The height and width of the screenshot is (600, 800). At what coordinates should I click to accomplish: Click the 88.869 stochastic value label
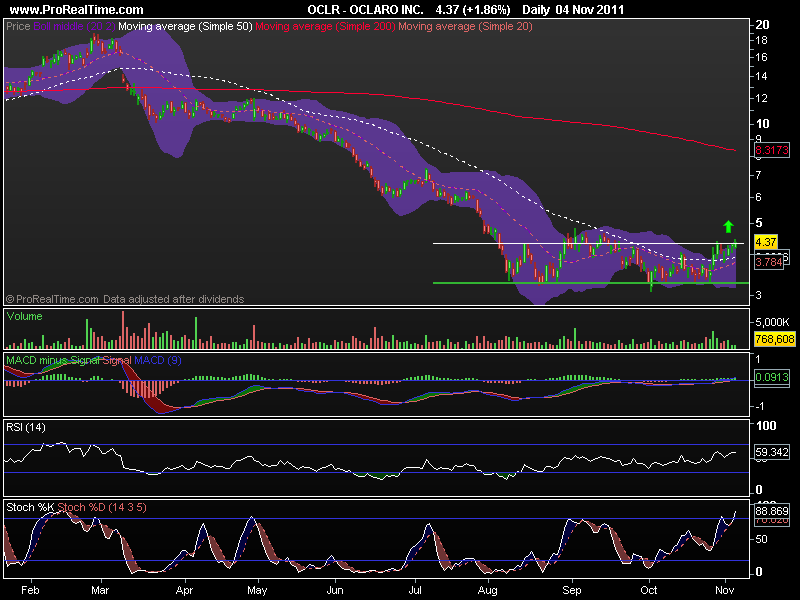point(771,511)
